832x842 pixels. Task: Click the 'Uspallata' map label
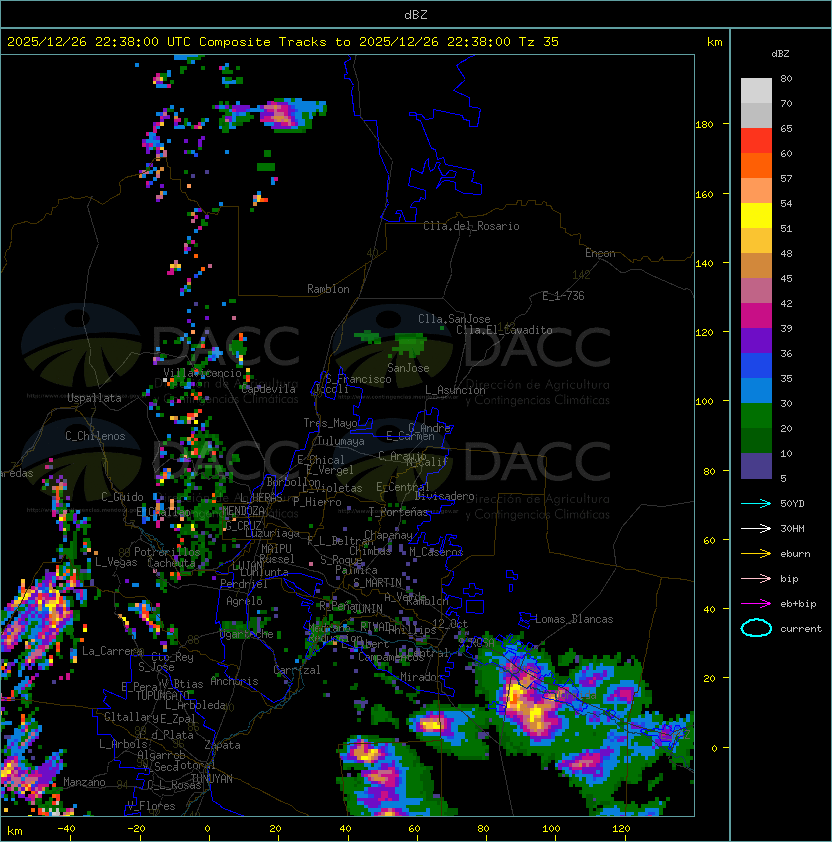coord(94,398)
